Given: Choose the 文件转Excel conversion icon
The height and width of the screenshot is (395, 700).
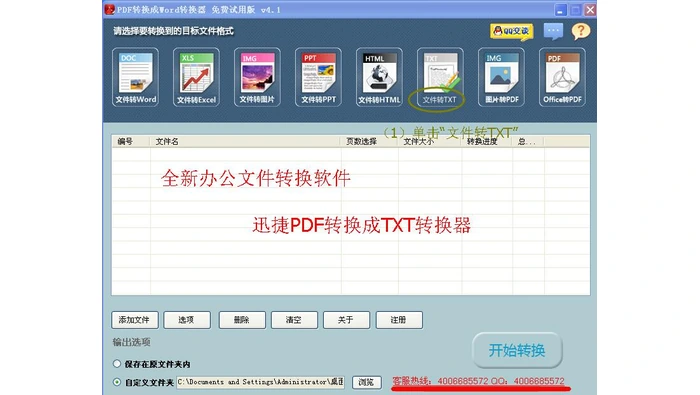Looking at the screenshot, I should tap(196, 77).
